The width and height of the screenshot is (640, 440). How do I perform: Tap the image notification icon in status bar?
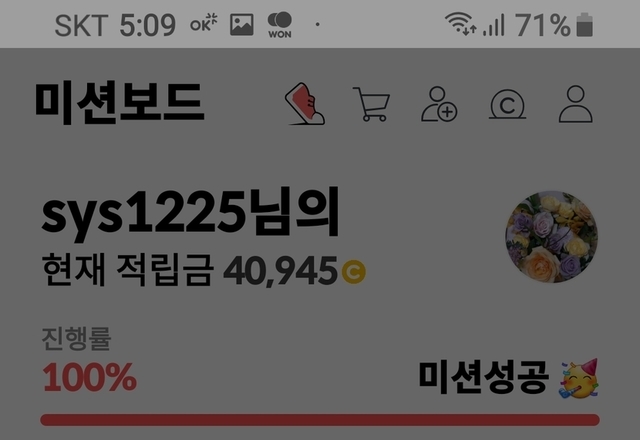coord(242,24)
